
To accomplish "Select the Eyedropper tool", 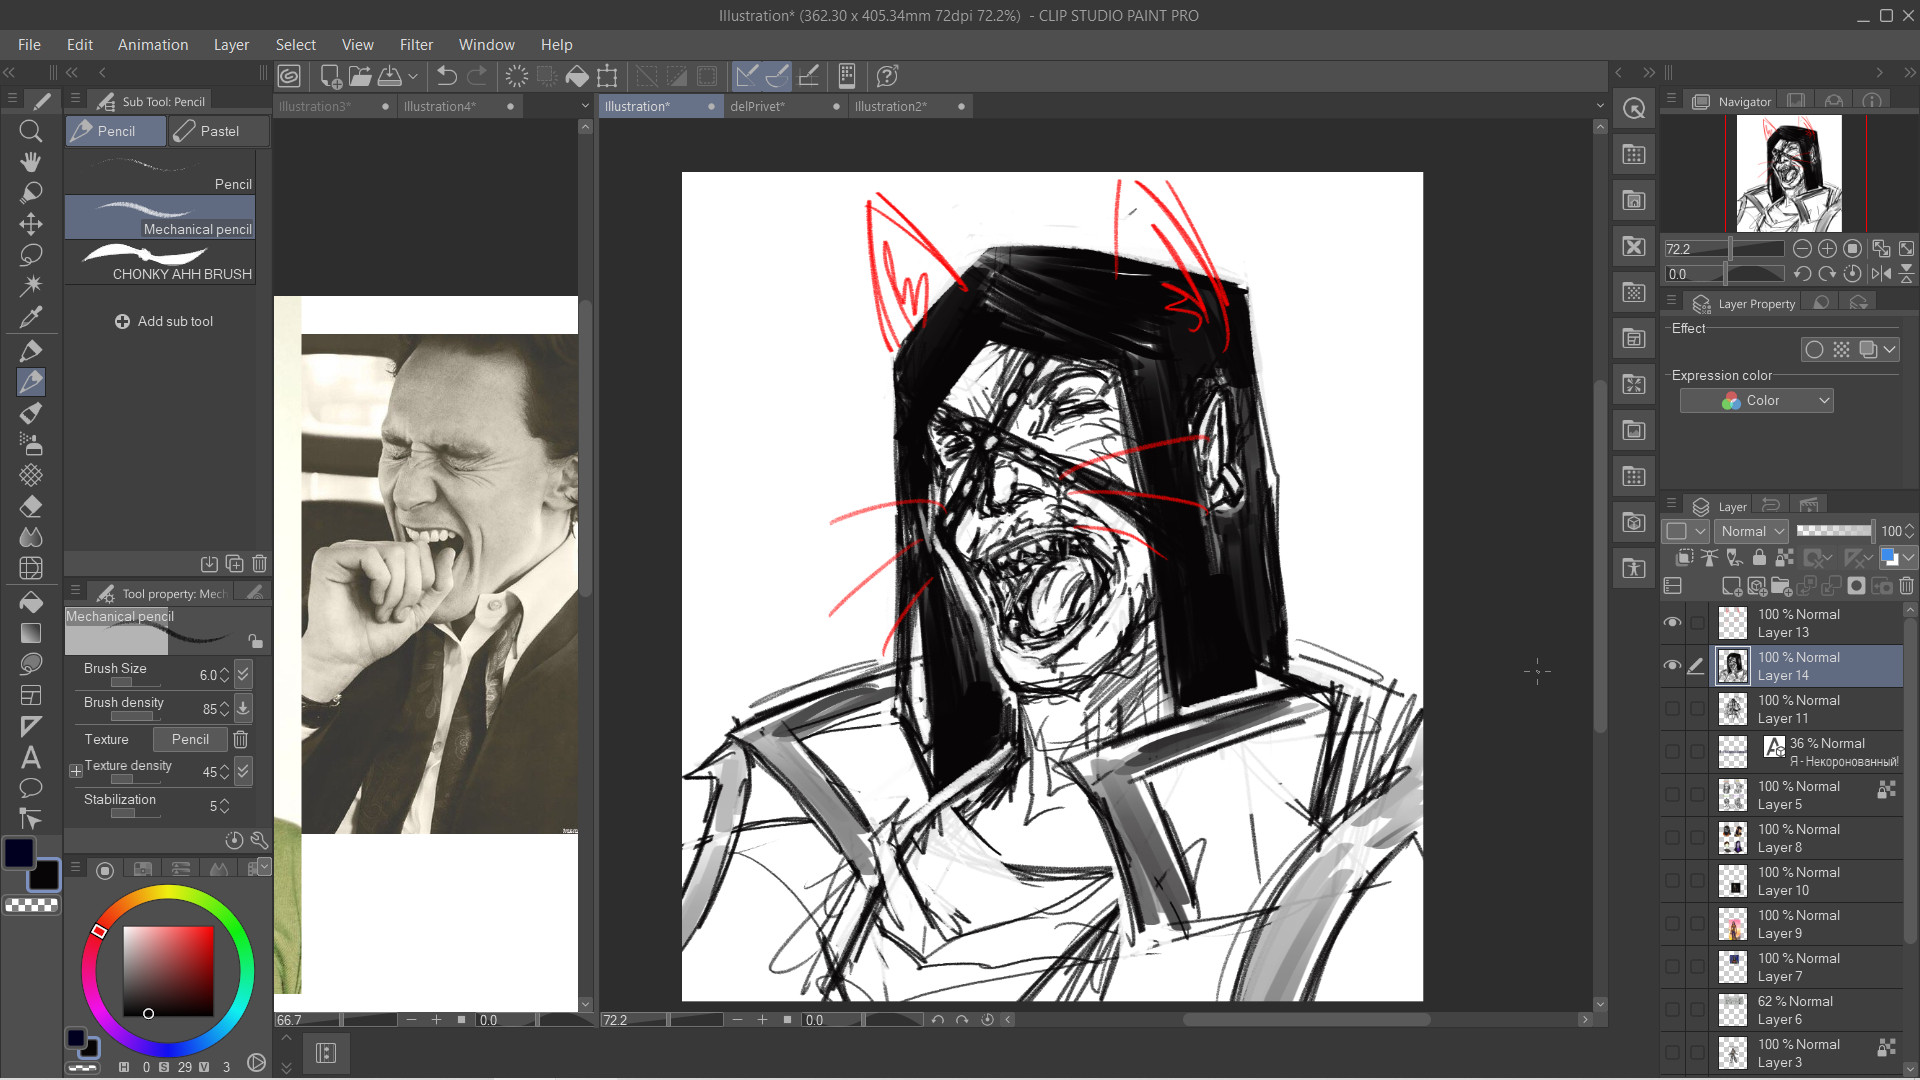I will pos(31,318).
